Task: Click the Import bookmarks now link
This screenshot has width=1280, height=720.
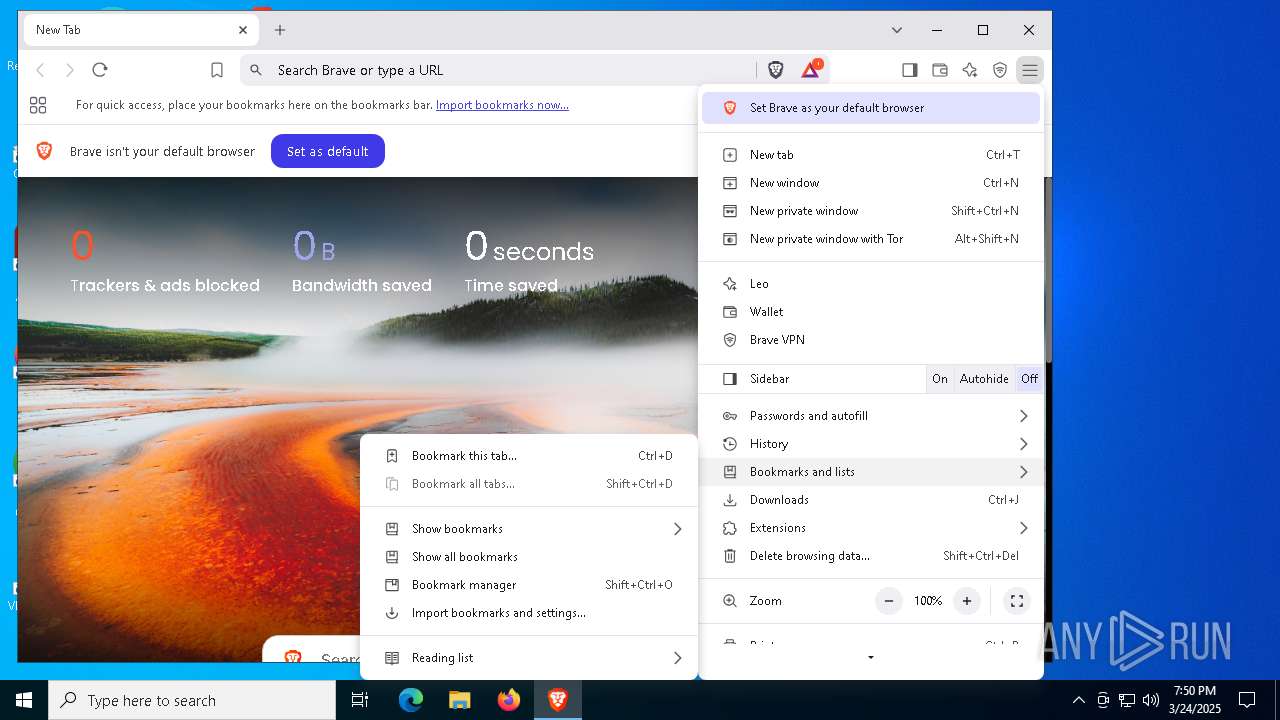Action: (502, 105)
